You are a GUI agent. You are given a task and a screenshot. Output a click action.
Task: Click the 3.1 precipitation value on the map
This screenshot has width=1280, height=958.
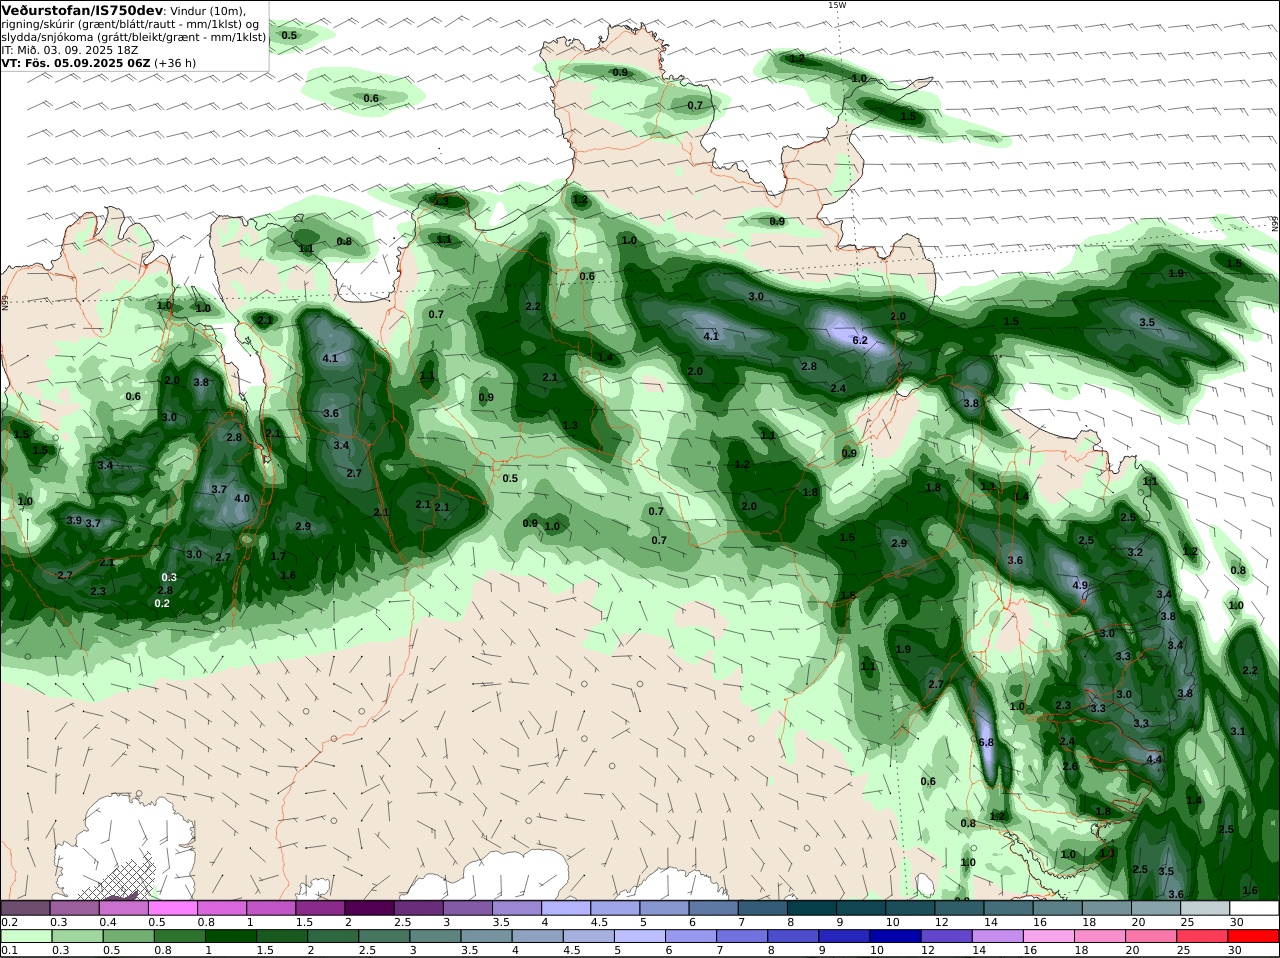tap(1238, 731)
